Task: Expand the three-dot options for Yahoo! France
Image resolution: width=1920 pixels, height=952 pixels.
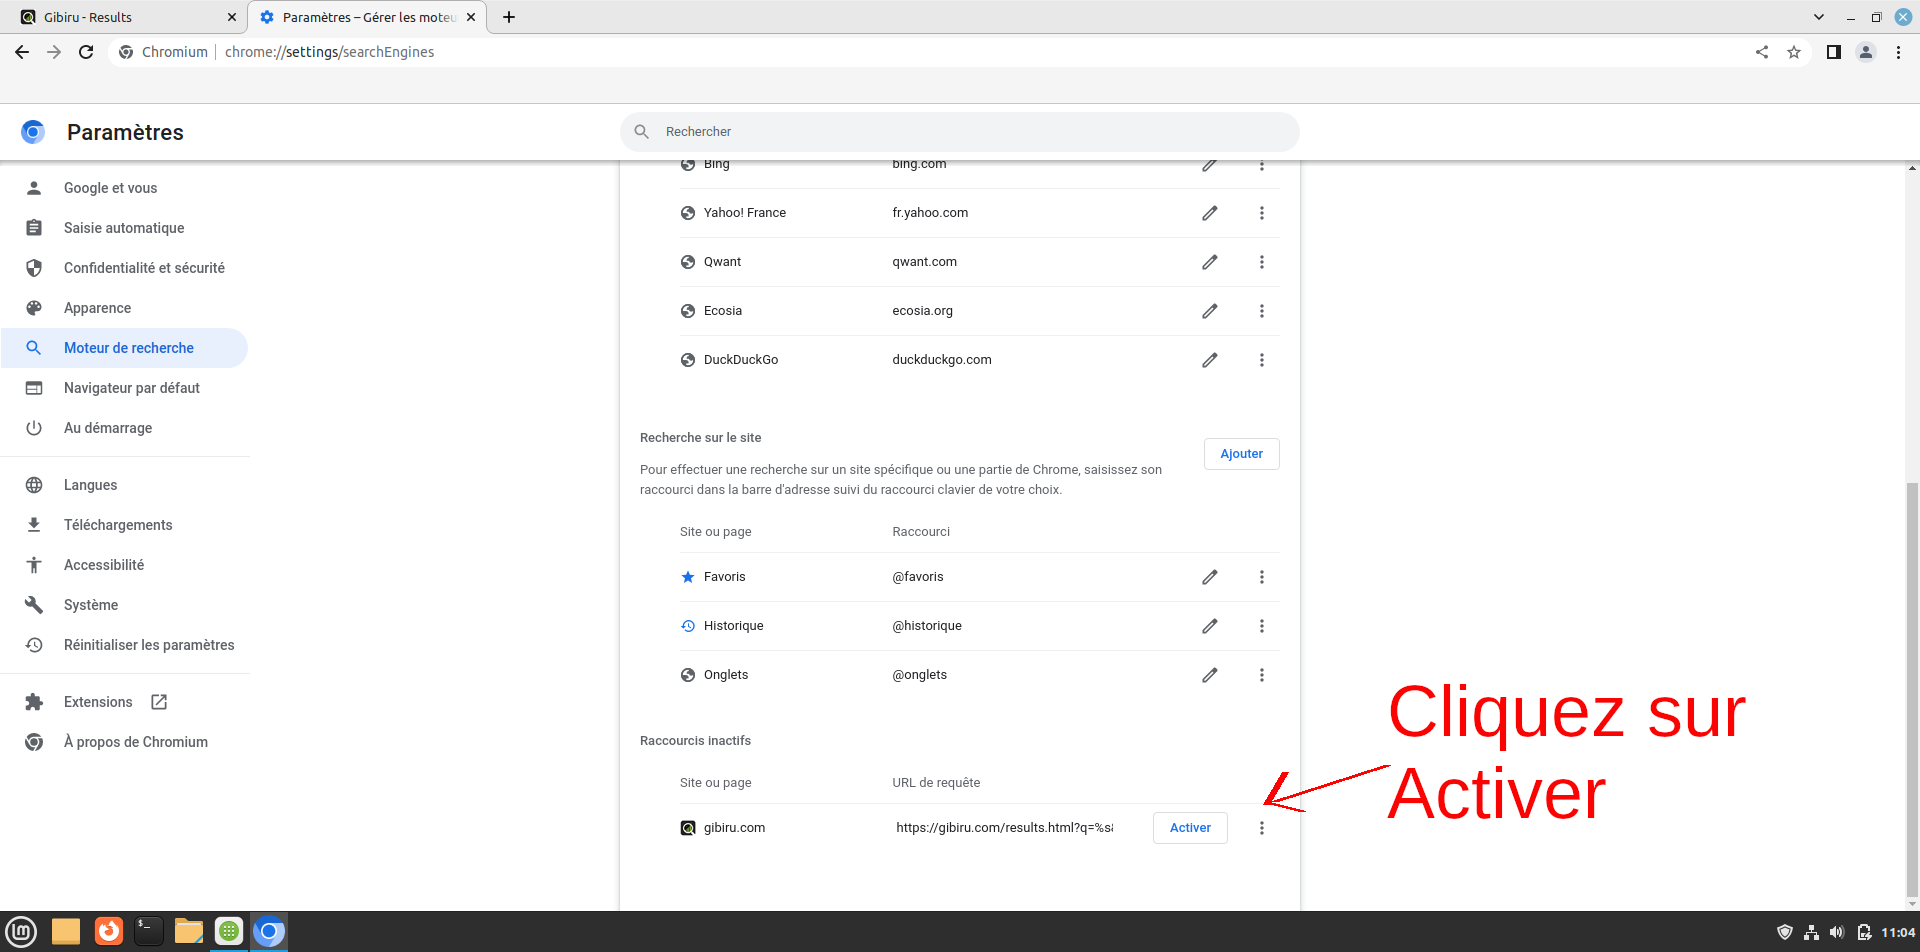Action: (x=1262, y=213)
